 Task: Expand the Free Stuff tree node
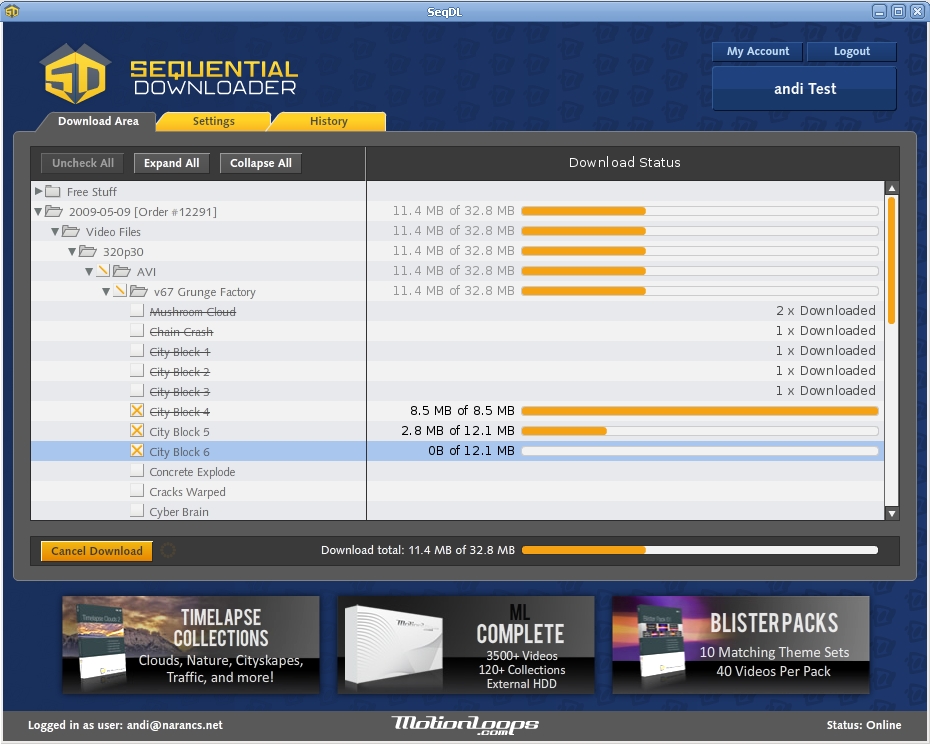coord(39,191)
